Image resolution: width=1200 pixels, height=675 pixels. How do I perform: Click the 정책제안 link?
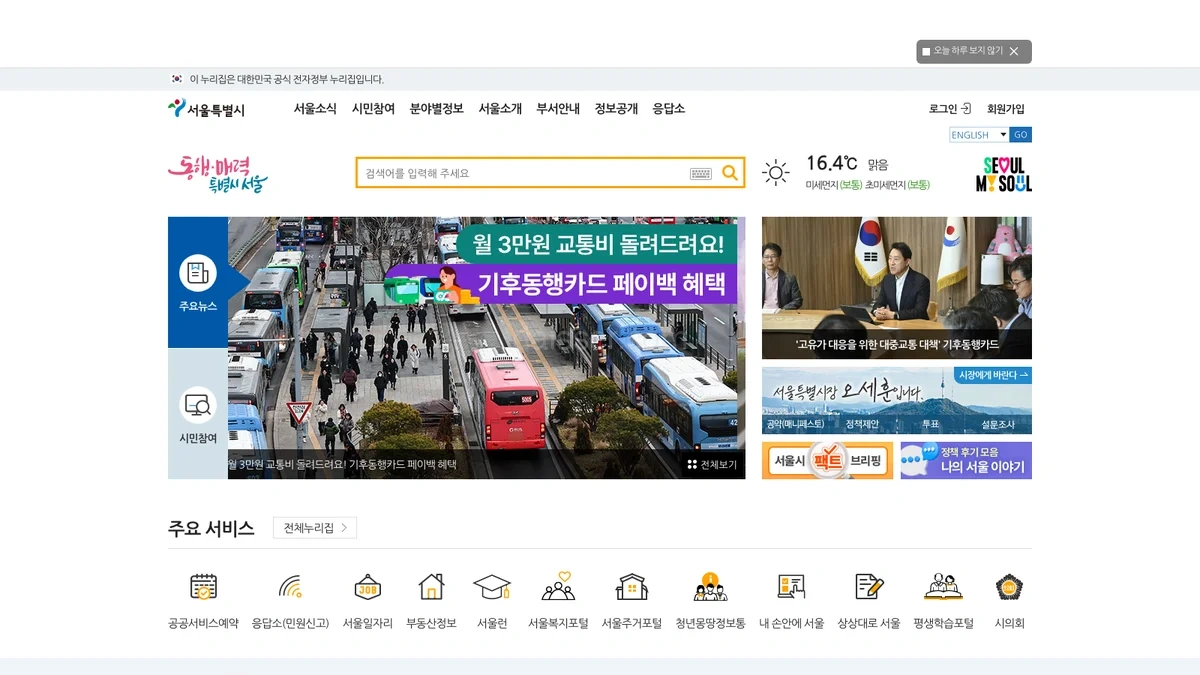pos(862,424)
